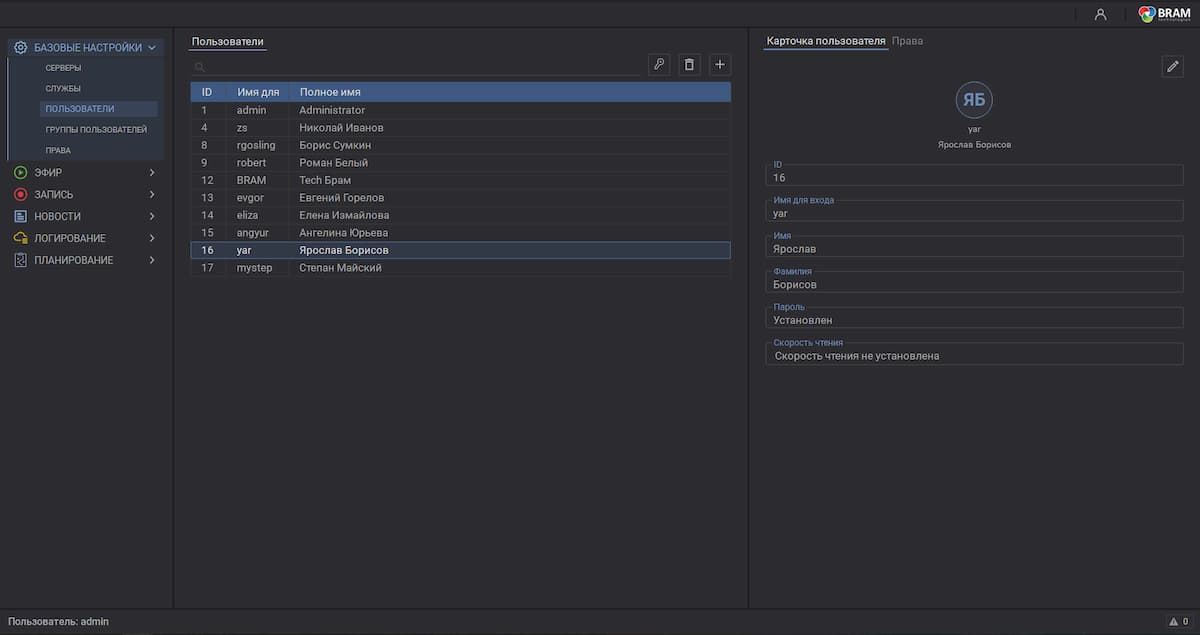Expand the Логирование section chevron

point(152,238)
